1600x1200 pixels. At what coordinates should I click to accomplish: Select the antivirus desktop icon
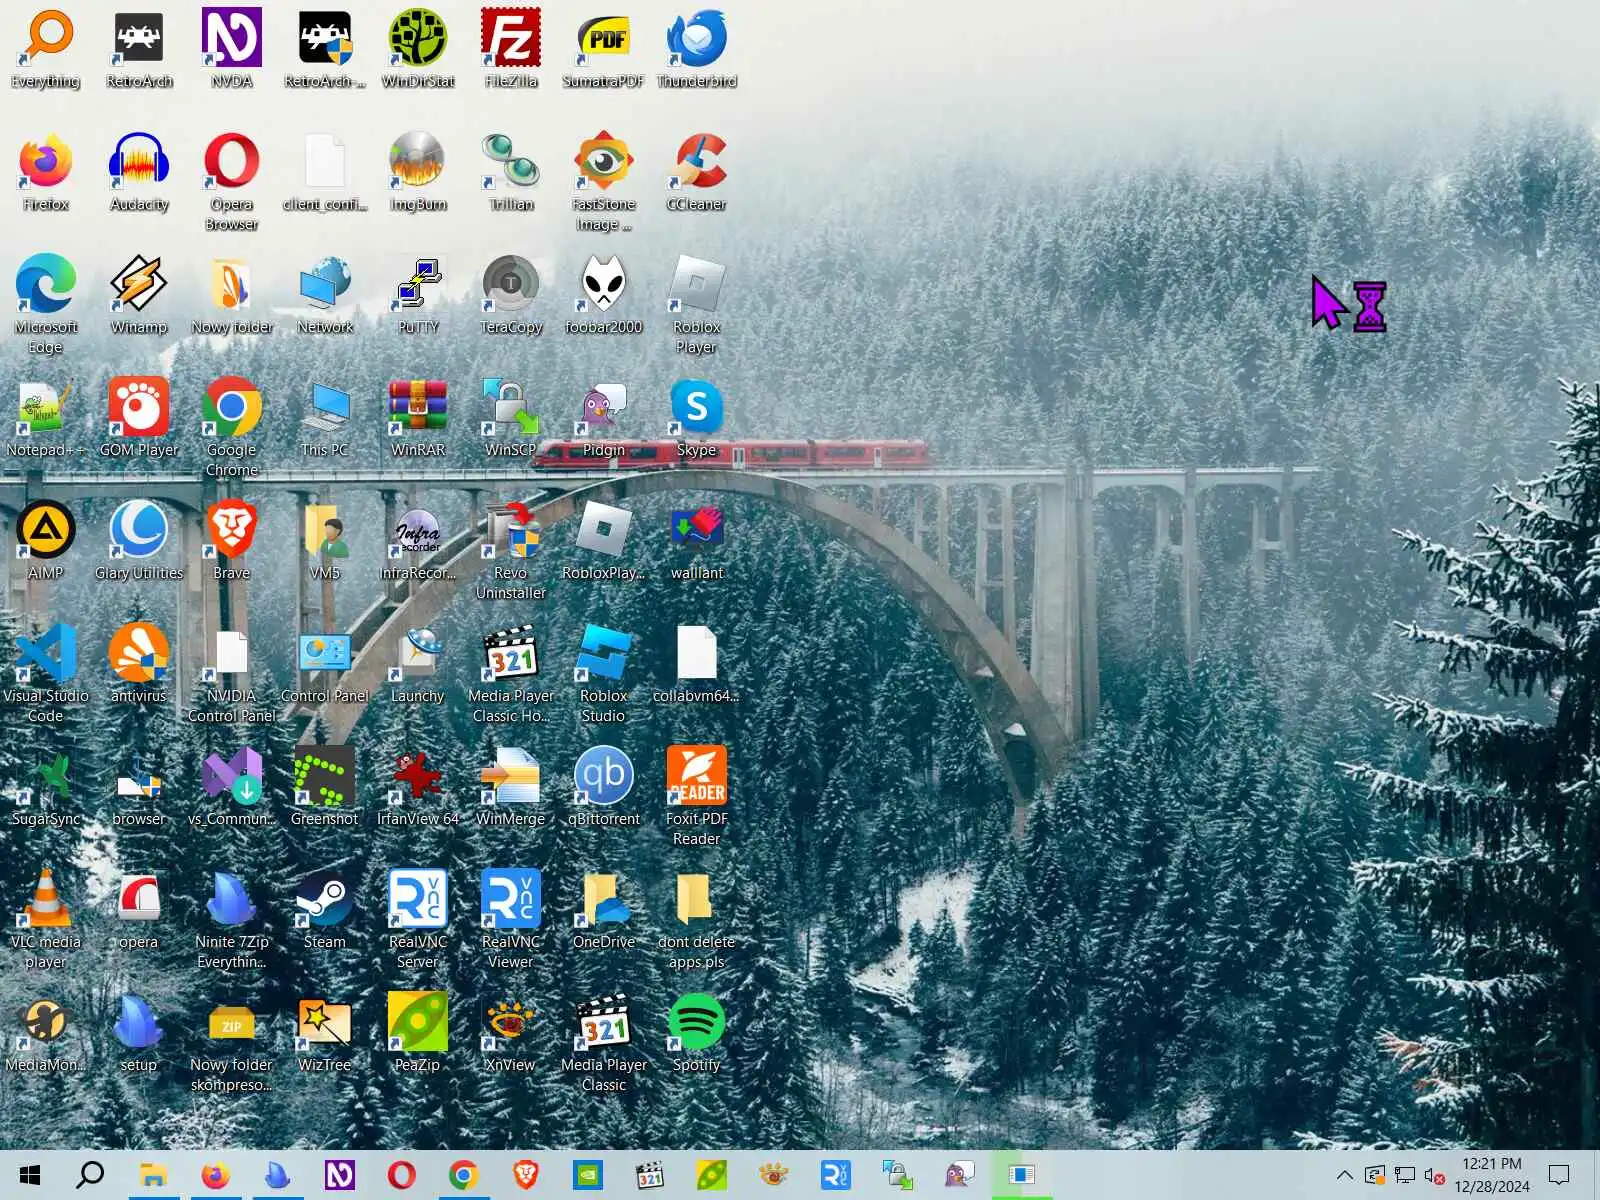point(139,663)
